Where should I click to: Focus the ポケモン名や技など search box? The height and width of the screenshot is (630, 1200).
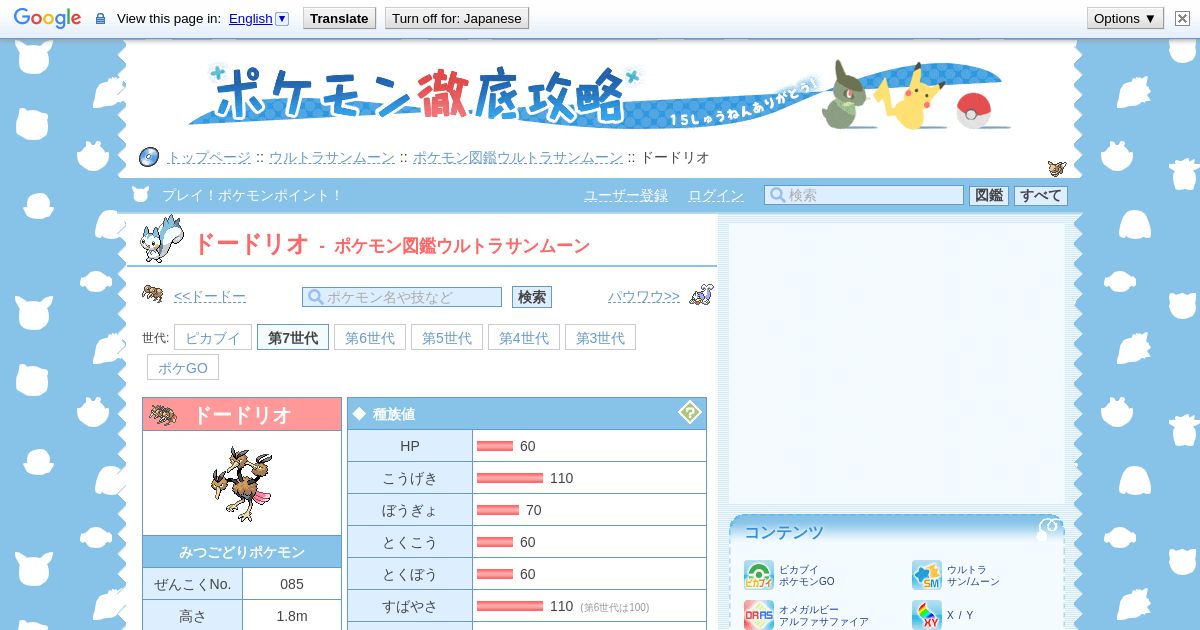(402, 297)
